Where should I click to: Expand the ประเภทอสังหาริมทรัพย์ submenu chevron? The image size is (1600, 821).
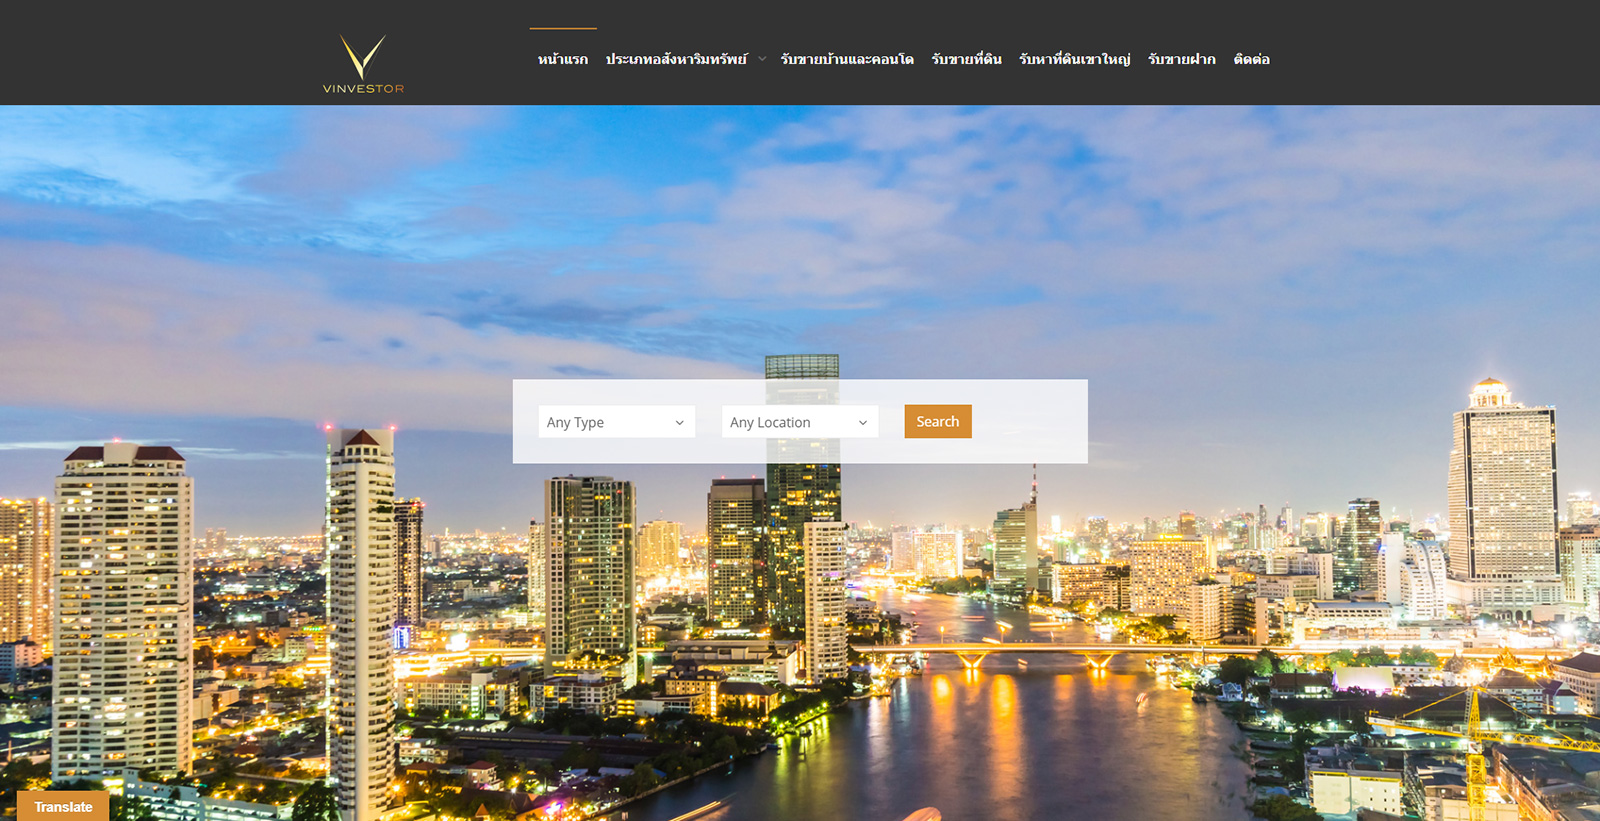(762, 59)
